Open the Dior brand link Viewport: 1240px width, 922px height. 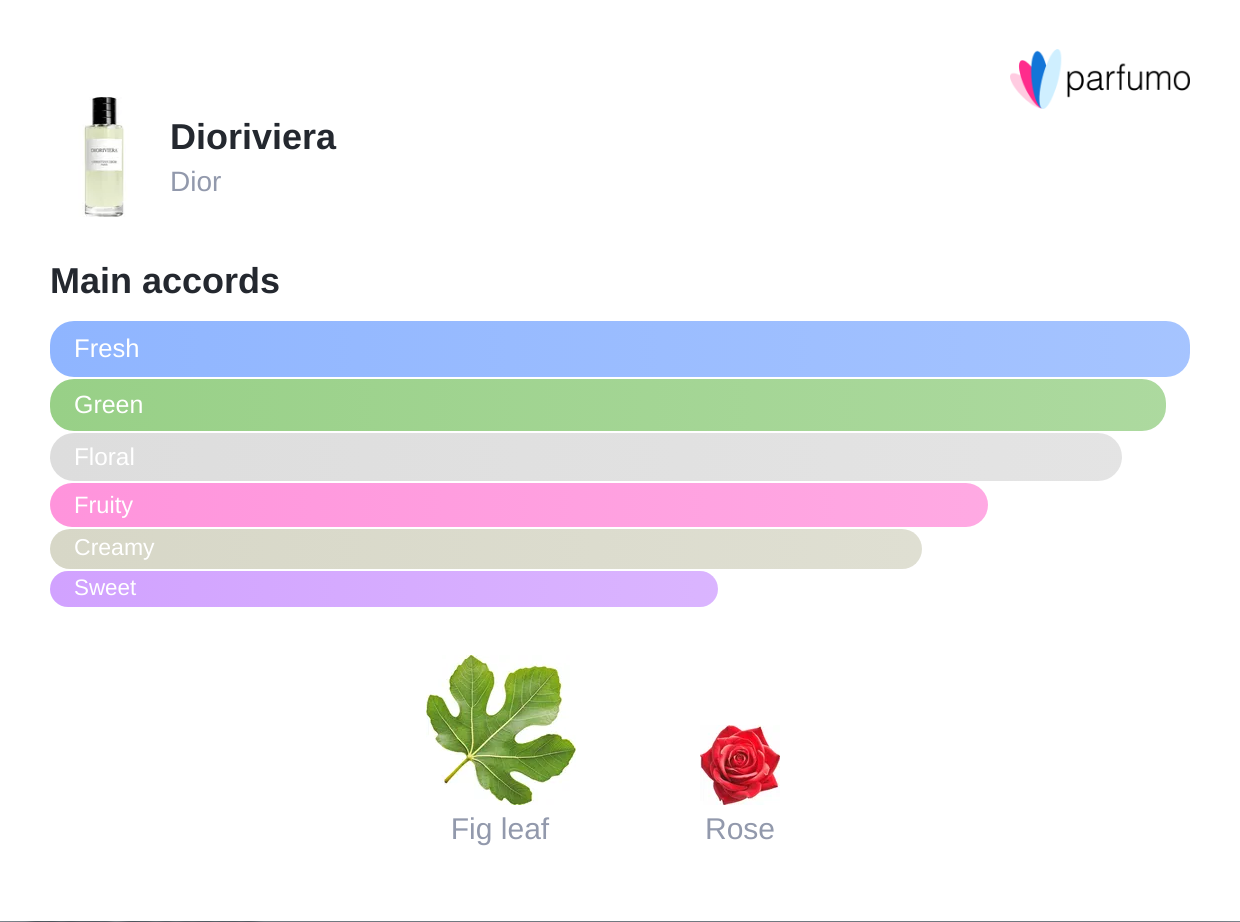[195, 182]
